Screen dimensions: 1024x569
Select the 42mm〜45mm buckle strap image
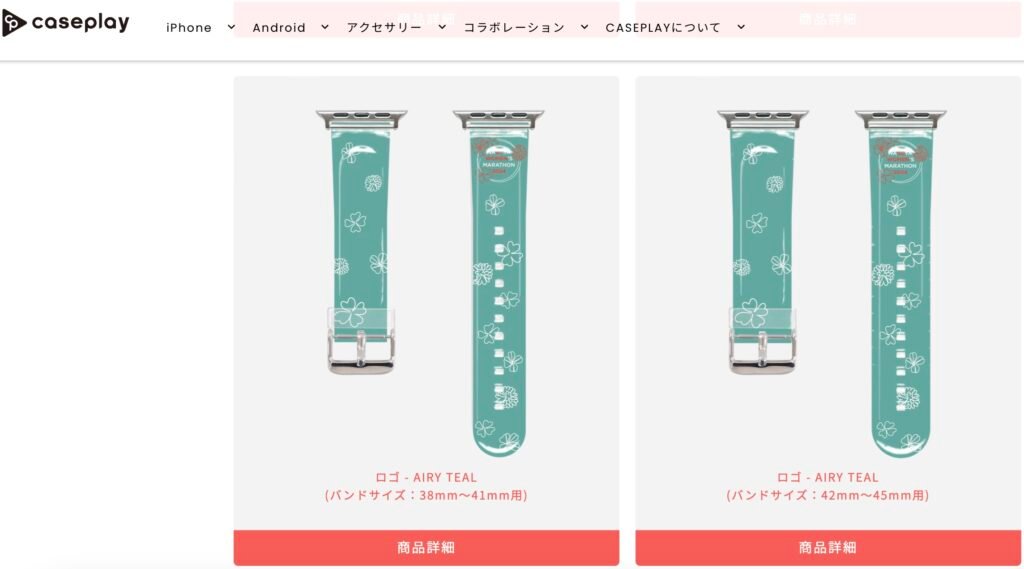(x=763, y=242)
